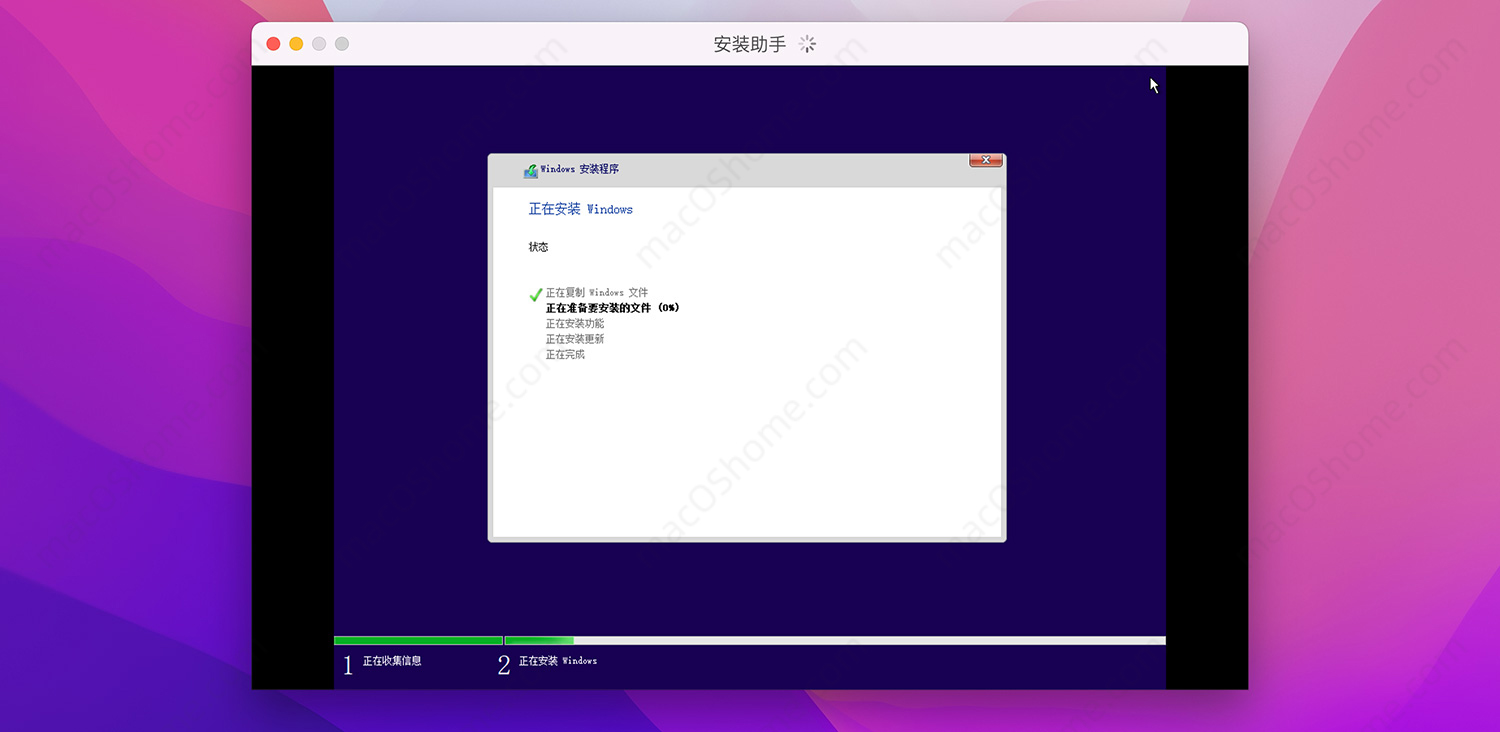Click the completed step 1 progress bar
Viewport: 1500px width, 732px height.
(417, 640)
